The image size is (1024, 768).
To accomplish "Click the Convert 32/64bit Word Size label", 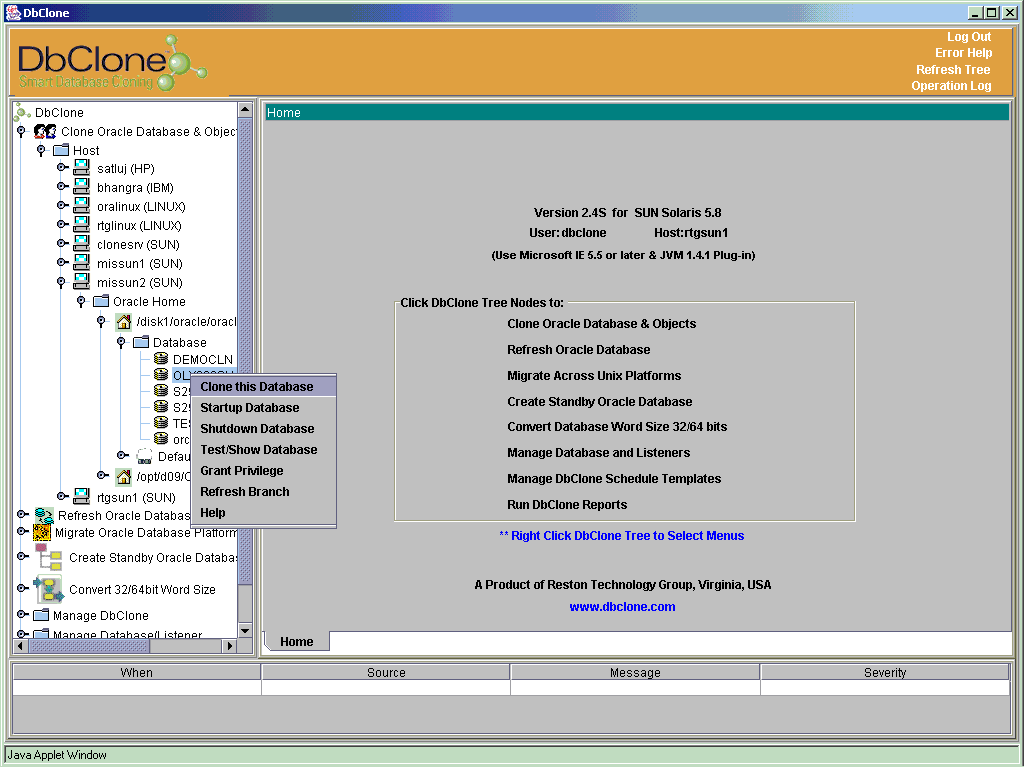I will pyautogui.click(x=142, y=589).
